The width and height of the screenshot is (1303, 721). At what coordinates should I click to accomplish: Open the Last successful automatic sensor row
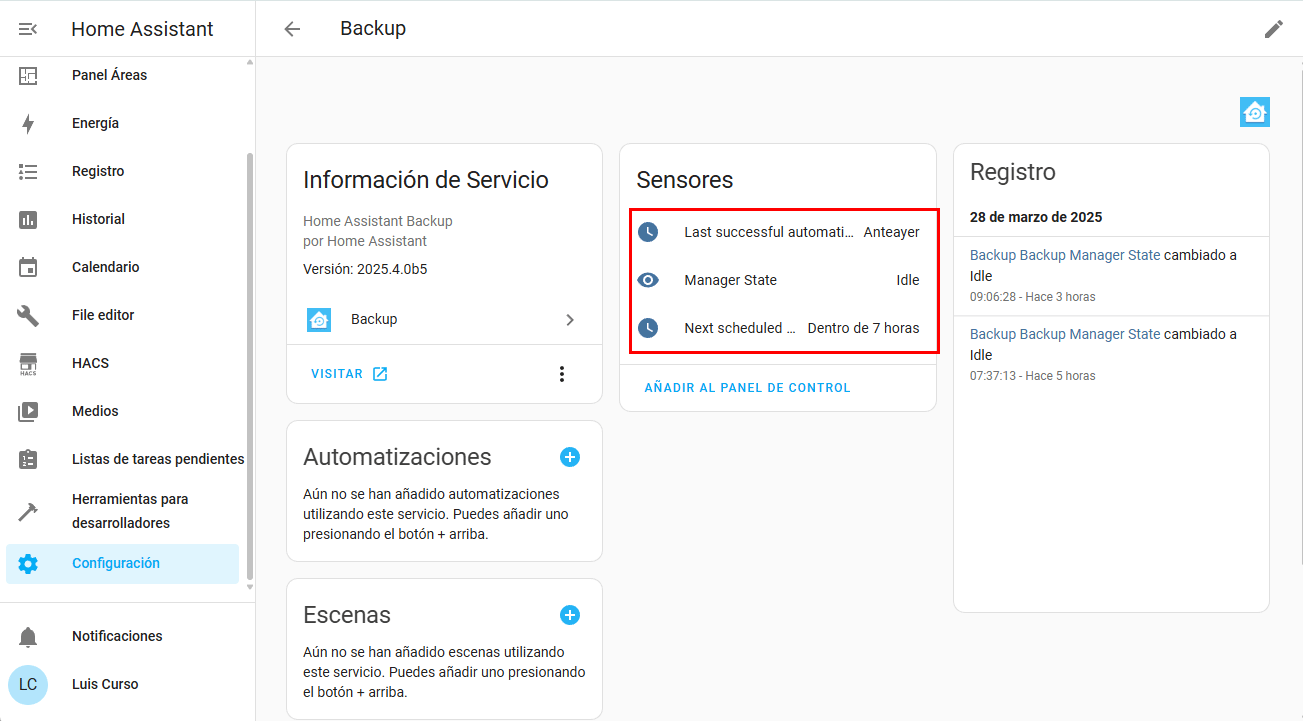pyautogui.click(x=778, y=232)
